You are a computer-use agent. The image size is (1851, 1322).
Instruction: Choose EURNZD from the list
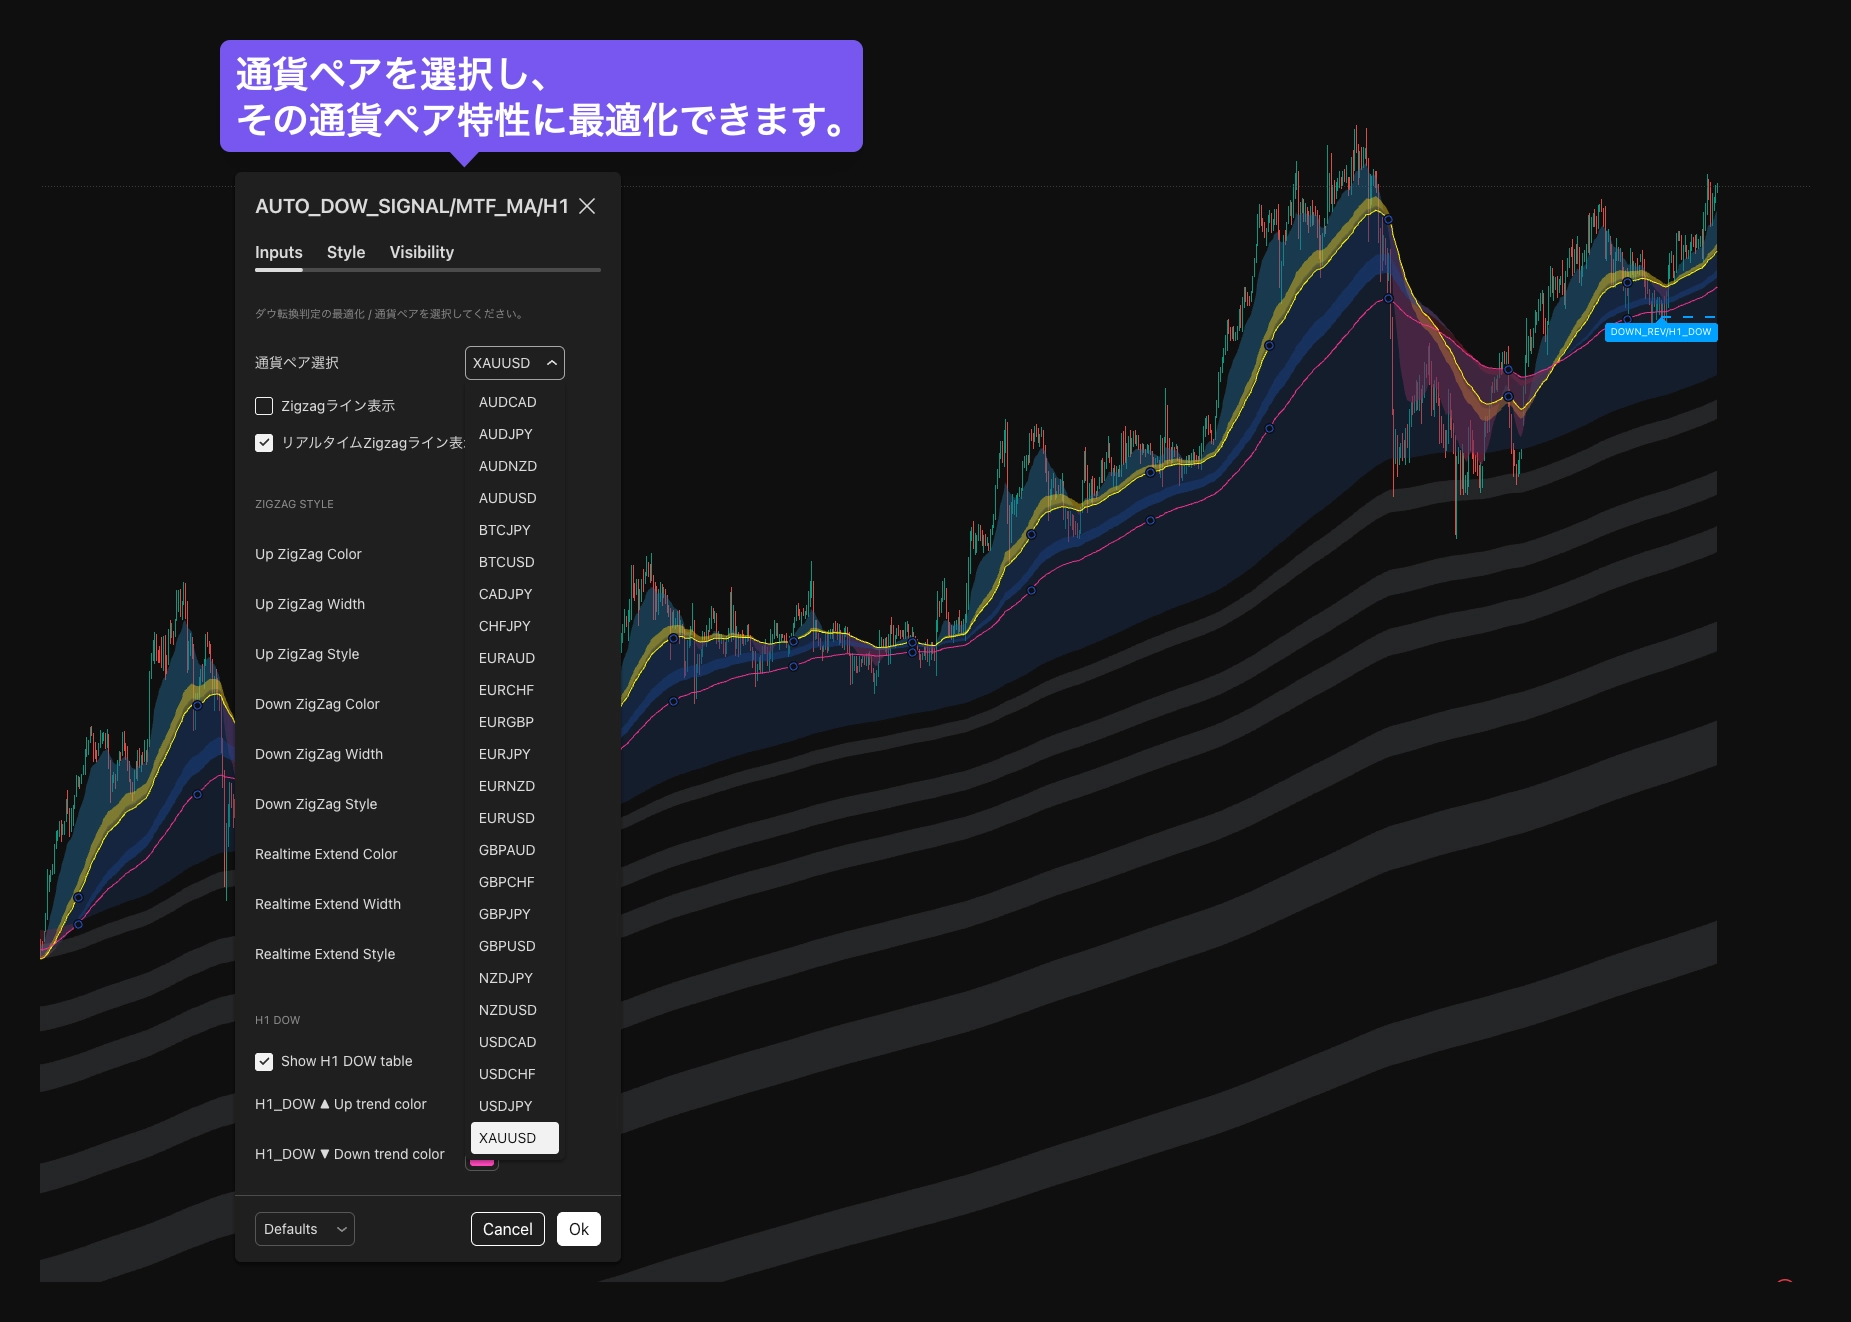(515, 786)
